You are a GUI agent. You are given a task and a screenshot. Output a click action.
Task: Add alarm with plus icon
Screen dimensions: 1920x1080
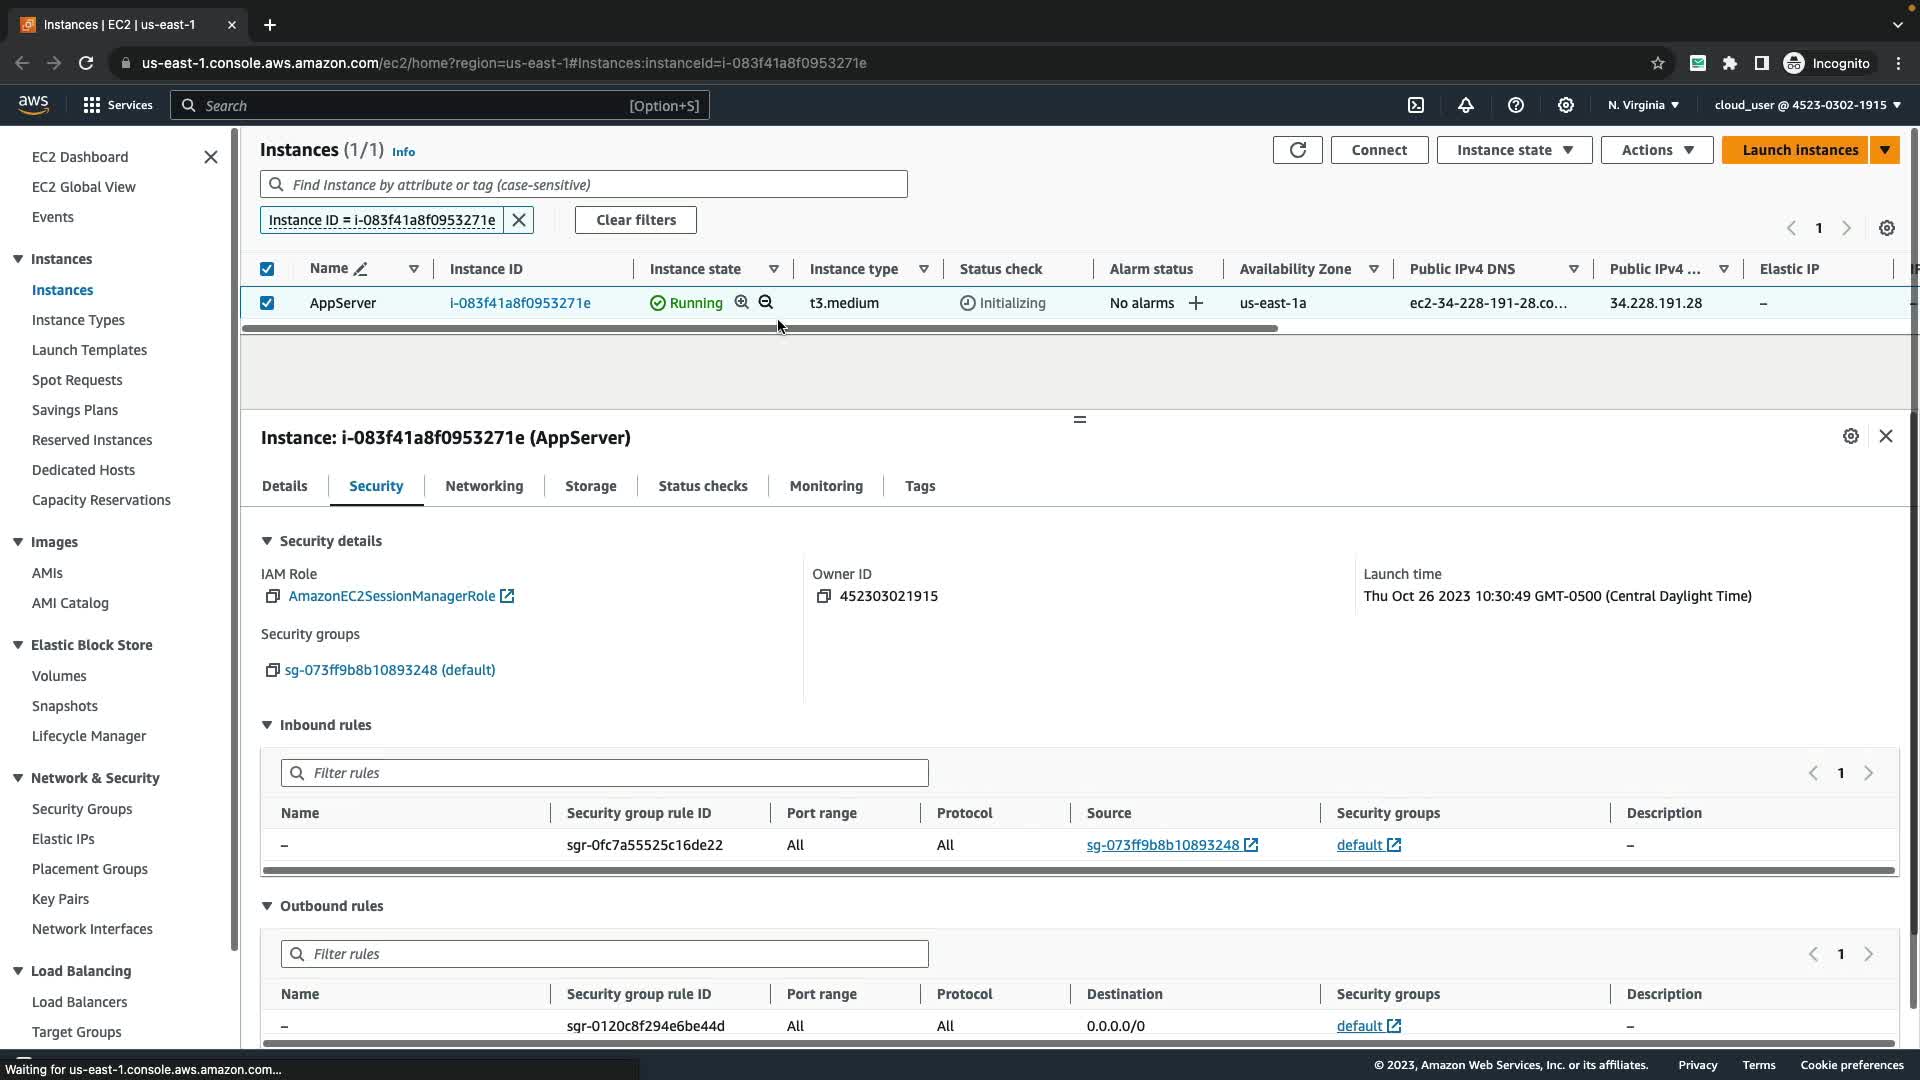click(x=1195, y=303)
